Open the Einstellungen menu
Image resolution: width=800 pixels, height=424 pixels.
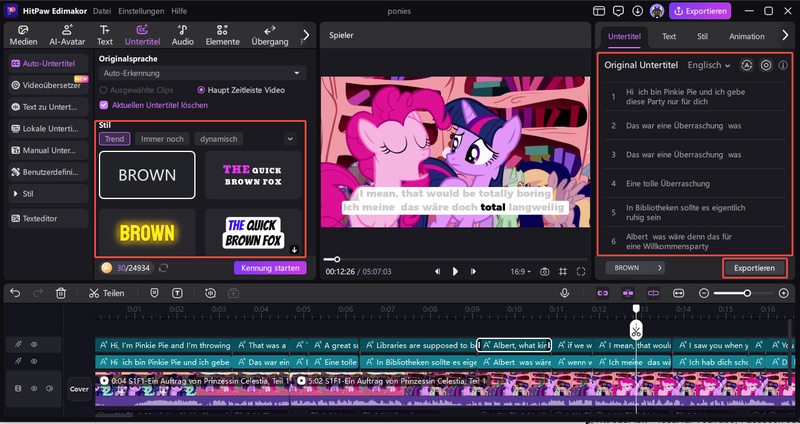tap(141, 11)
